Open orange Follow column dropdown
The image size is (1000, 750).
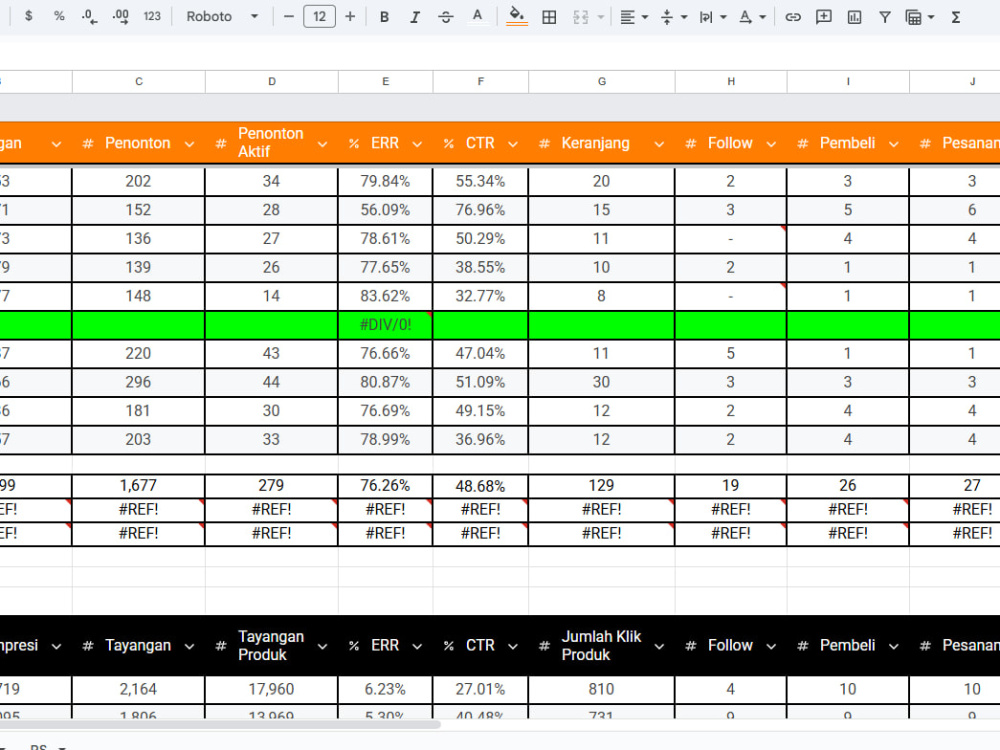771,144
